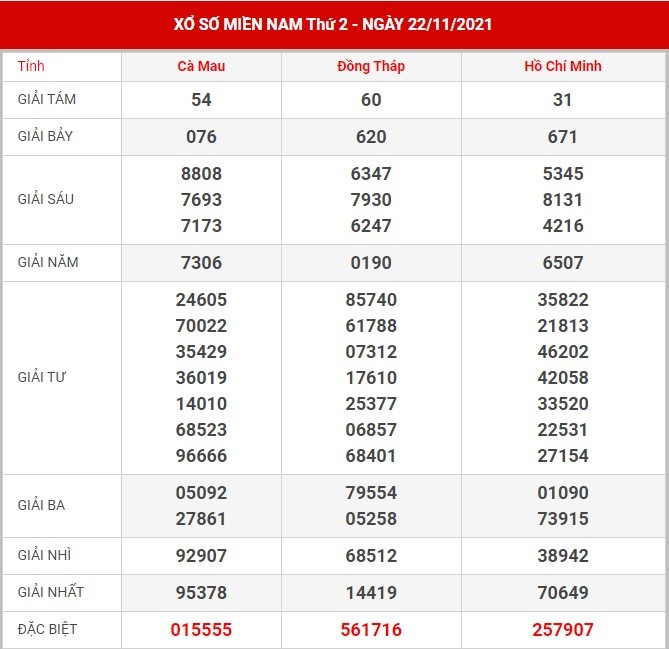
Task: Choose Đồng Tháp number 68401
Action: pyautogui.click(x=371, y=456)
